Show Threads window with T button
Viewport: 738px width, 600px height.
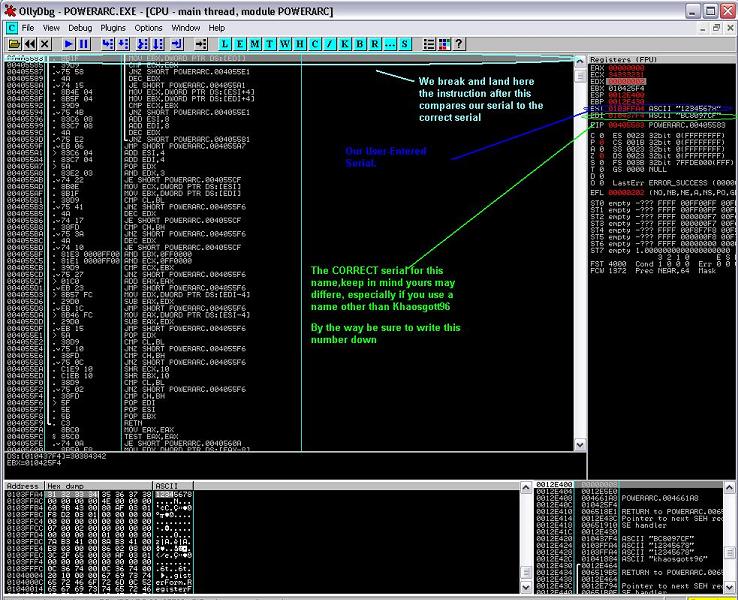click(x=270, y=44)
